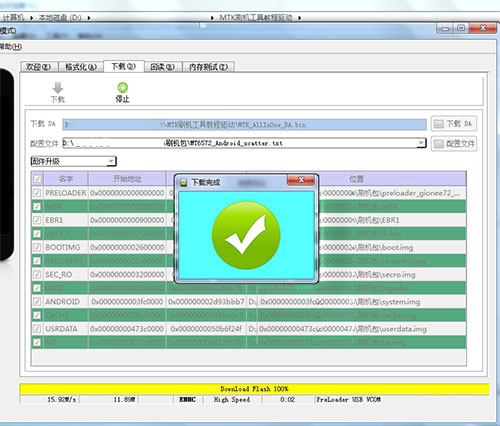Close the 下载完成 dialog
Image resolution: width=500 pixels, height=426 pixels.
click(301, 180)
